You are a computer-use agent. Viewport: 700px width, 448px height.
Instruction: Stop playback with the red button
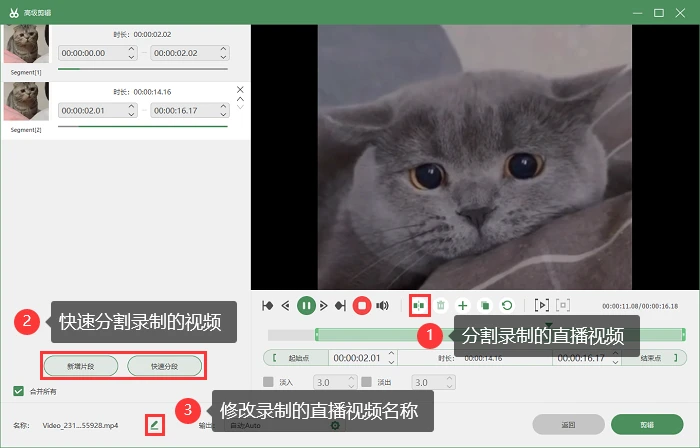click(362, 306)
